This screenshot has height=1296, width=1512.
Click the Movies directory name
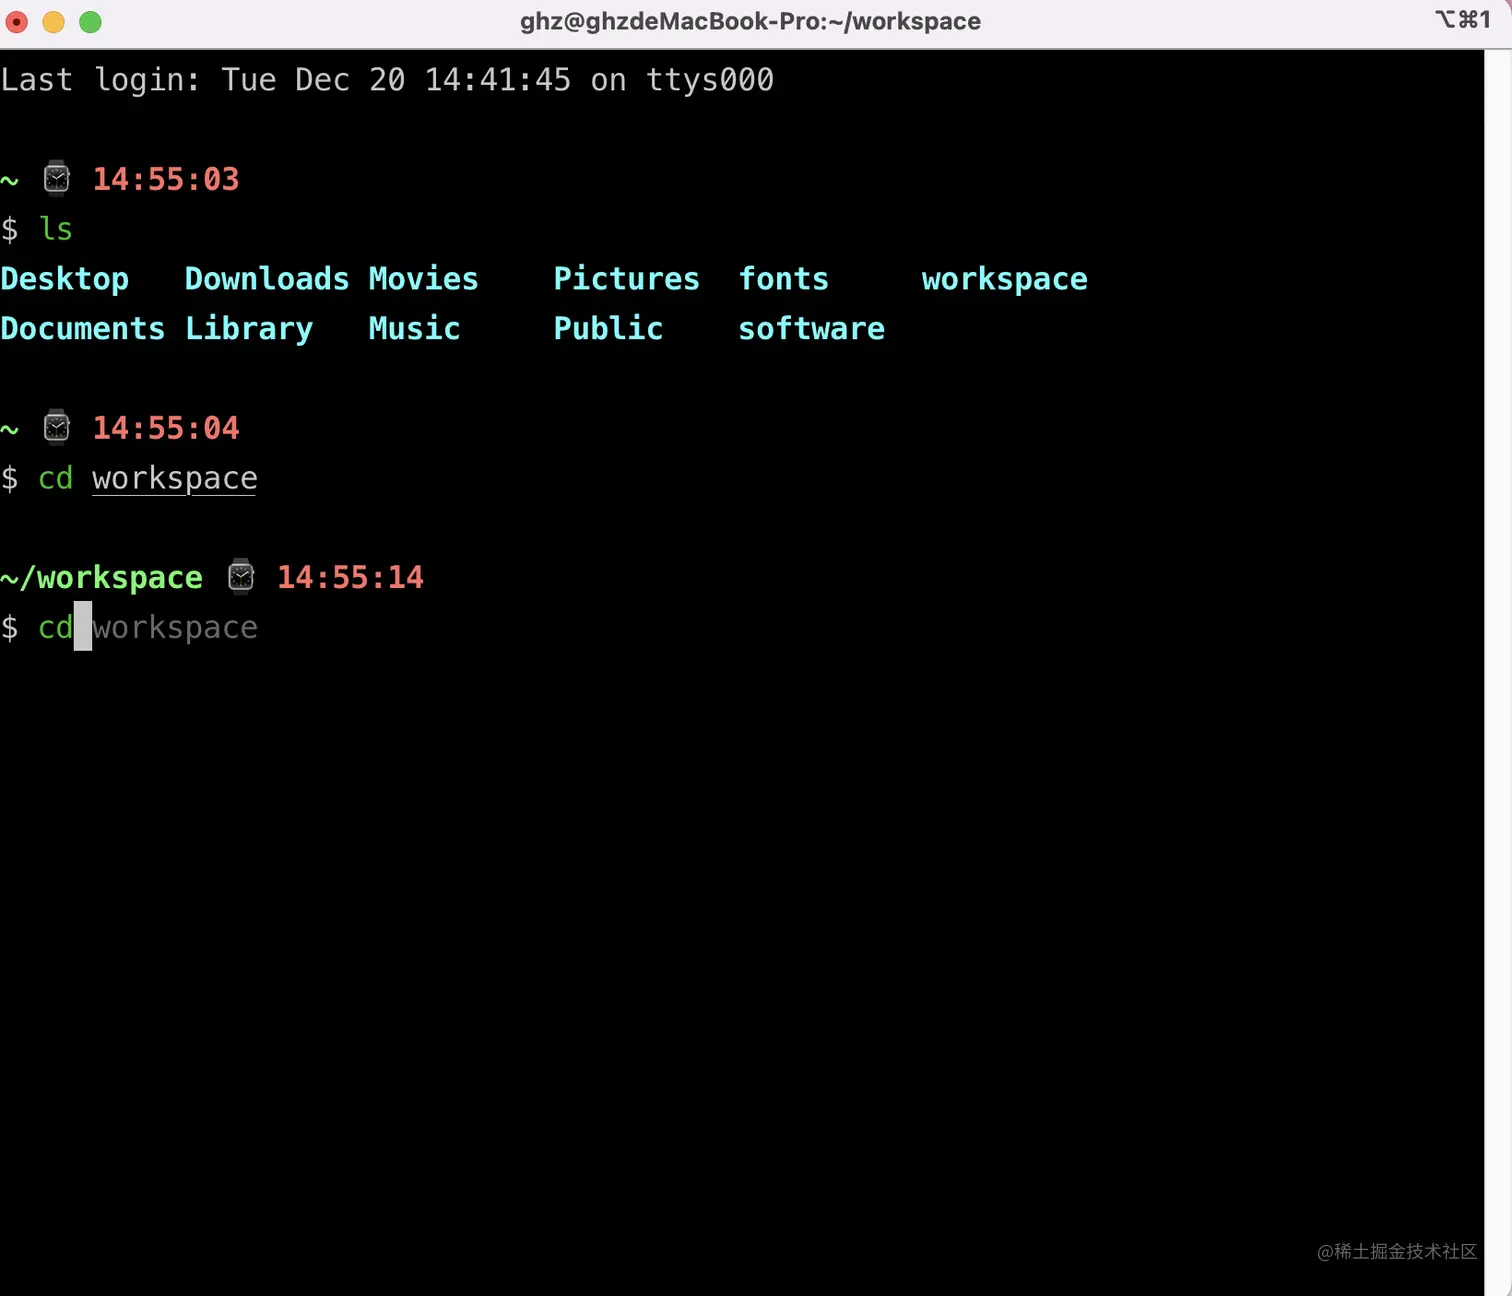424,278
